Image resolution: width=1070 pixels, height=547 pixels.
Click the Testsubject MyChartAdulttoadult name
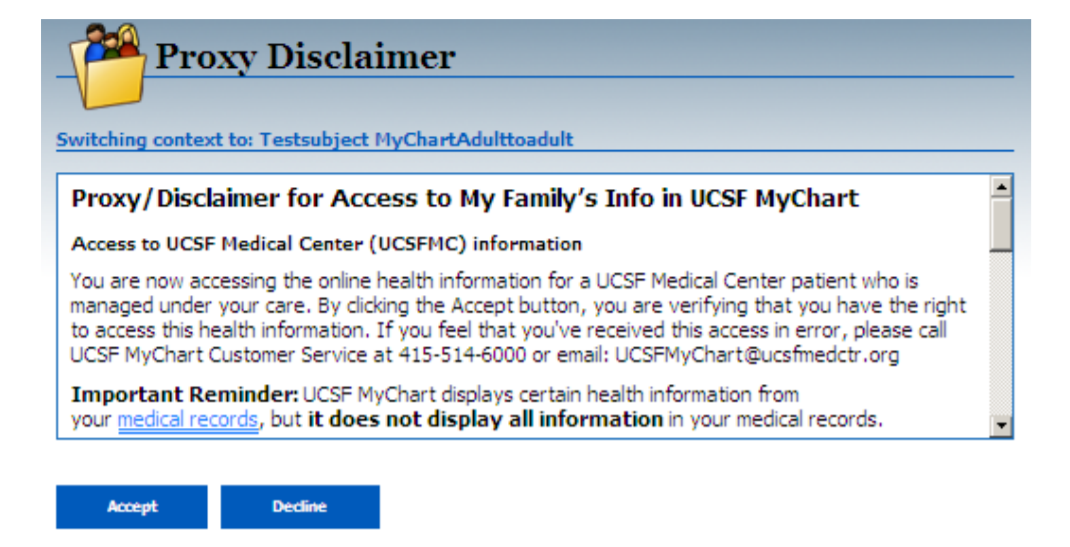[x=416, y=139]
